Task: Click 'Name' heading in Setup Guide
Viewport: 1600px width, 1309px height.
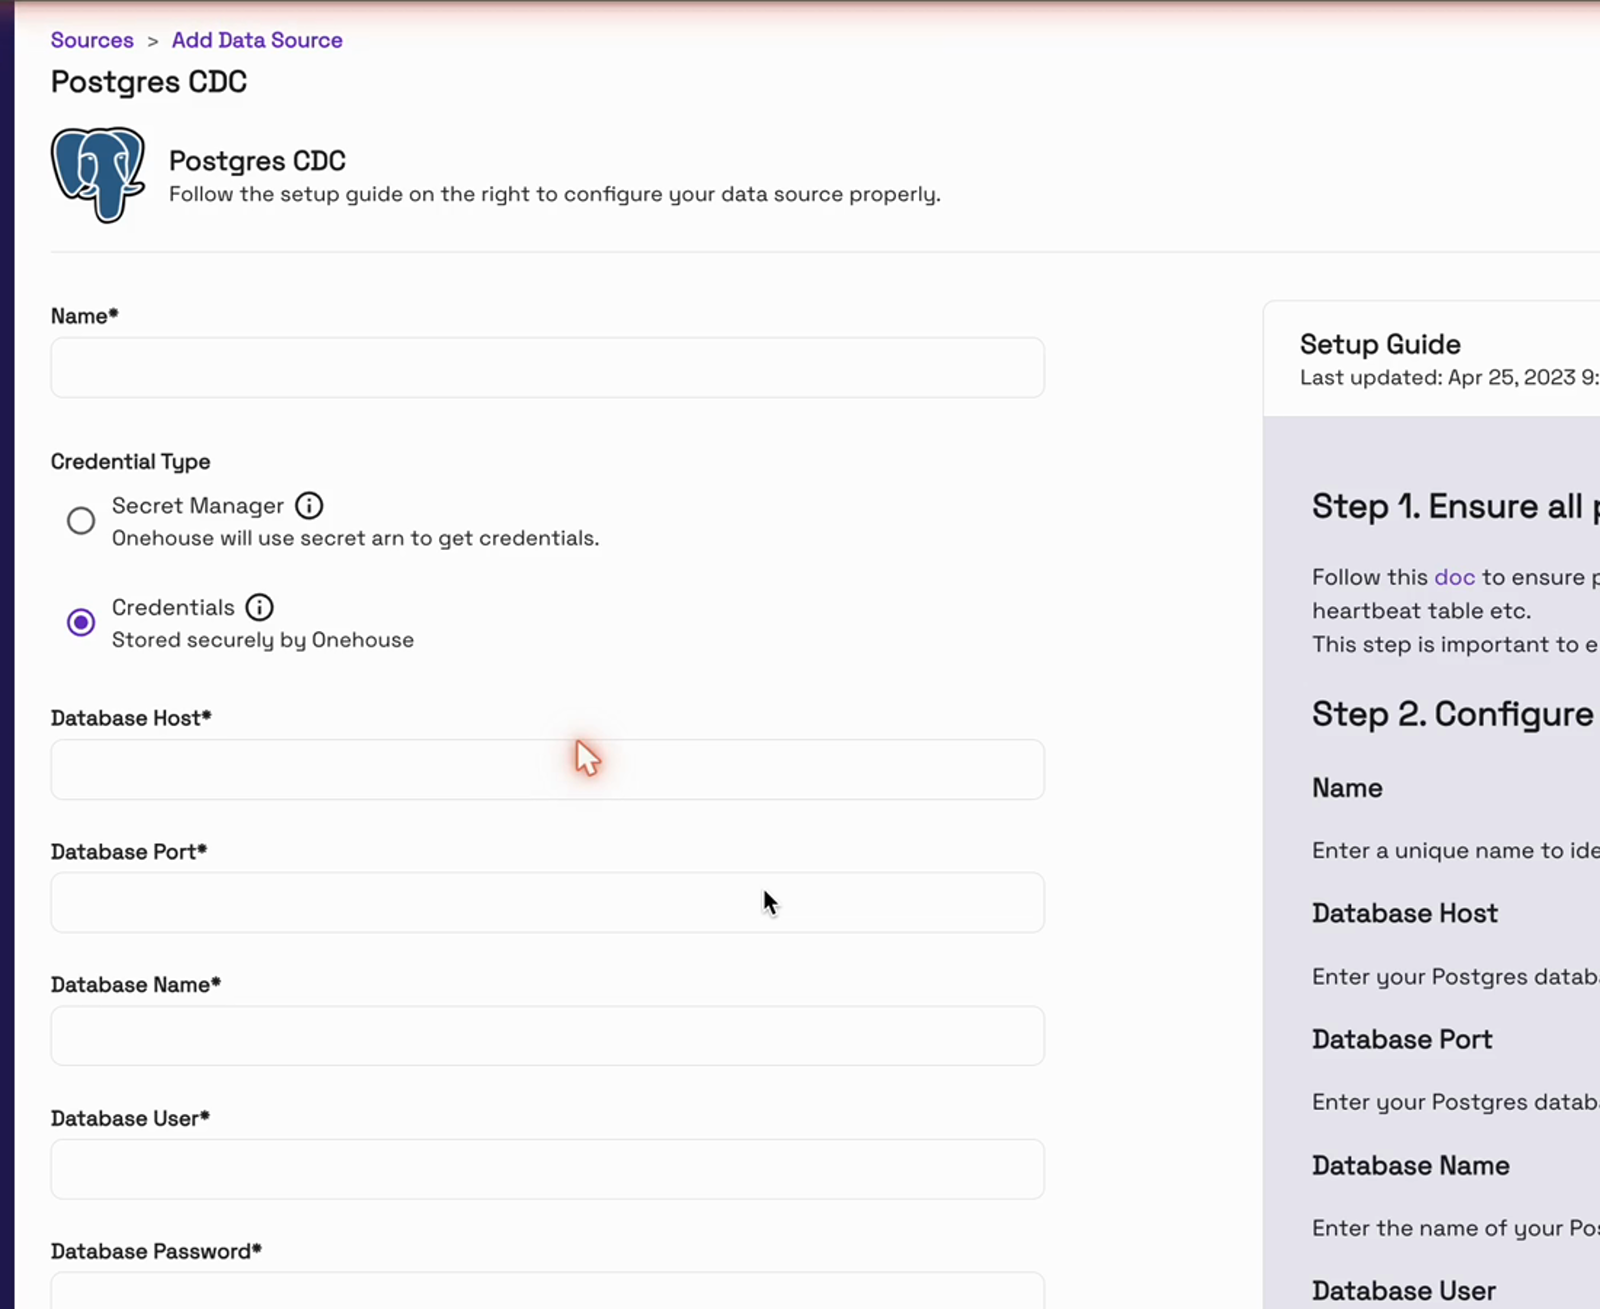Action: (1347, 788)
